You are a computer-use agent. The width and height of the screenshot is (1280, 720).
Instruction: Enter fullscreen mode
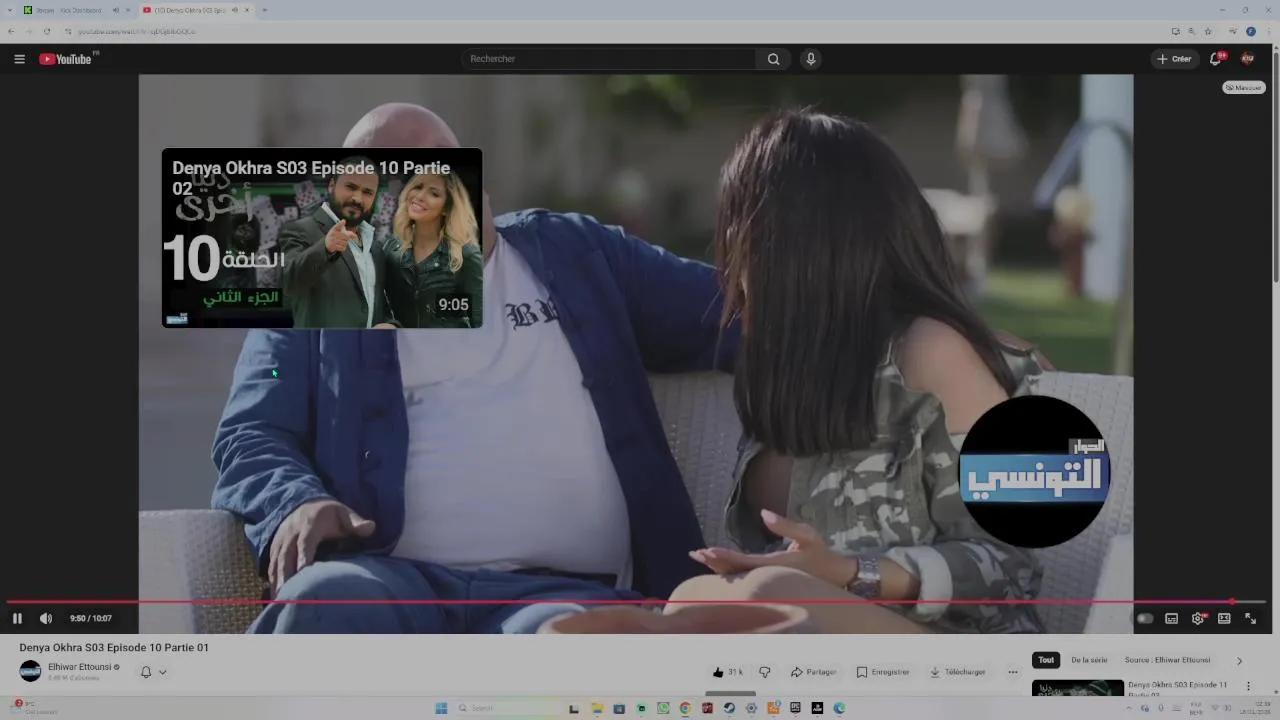pyautogui.click(x=1250, y=618)
